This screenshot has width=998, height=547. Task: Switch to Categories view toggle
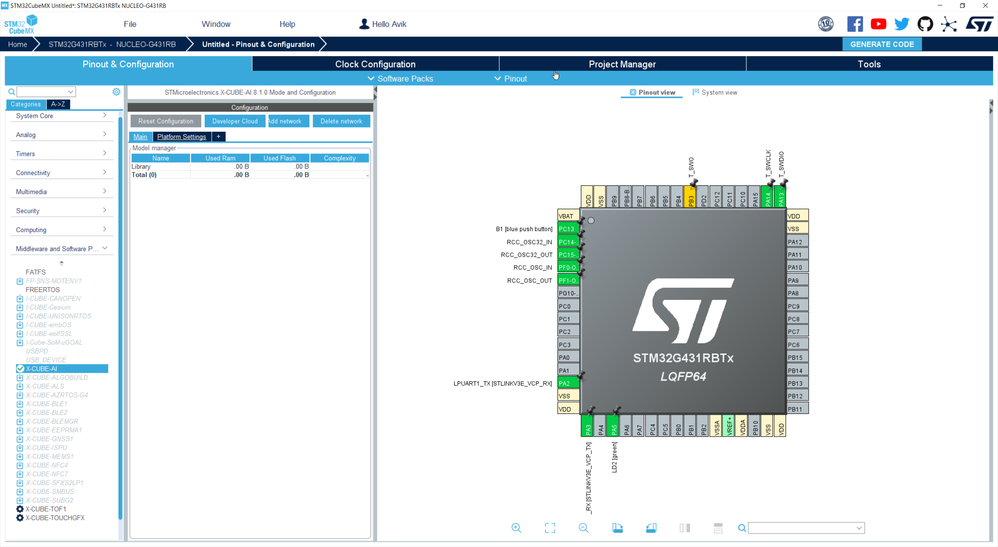tap(25, 104)
